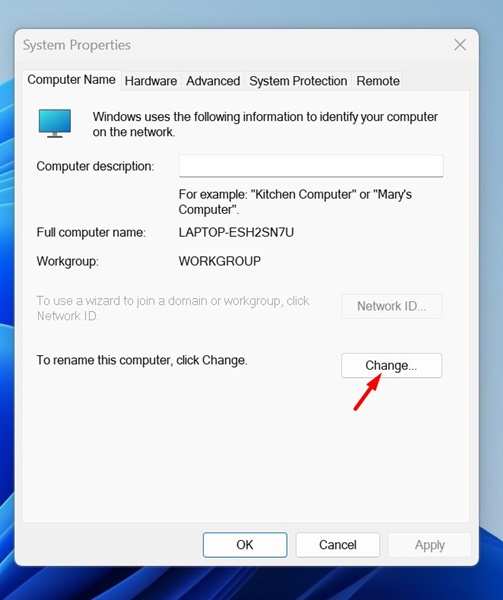
Task: Click the Full computer name label
Action: 91,232
